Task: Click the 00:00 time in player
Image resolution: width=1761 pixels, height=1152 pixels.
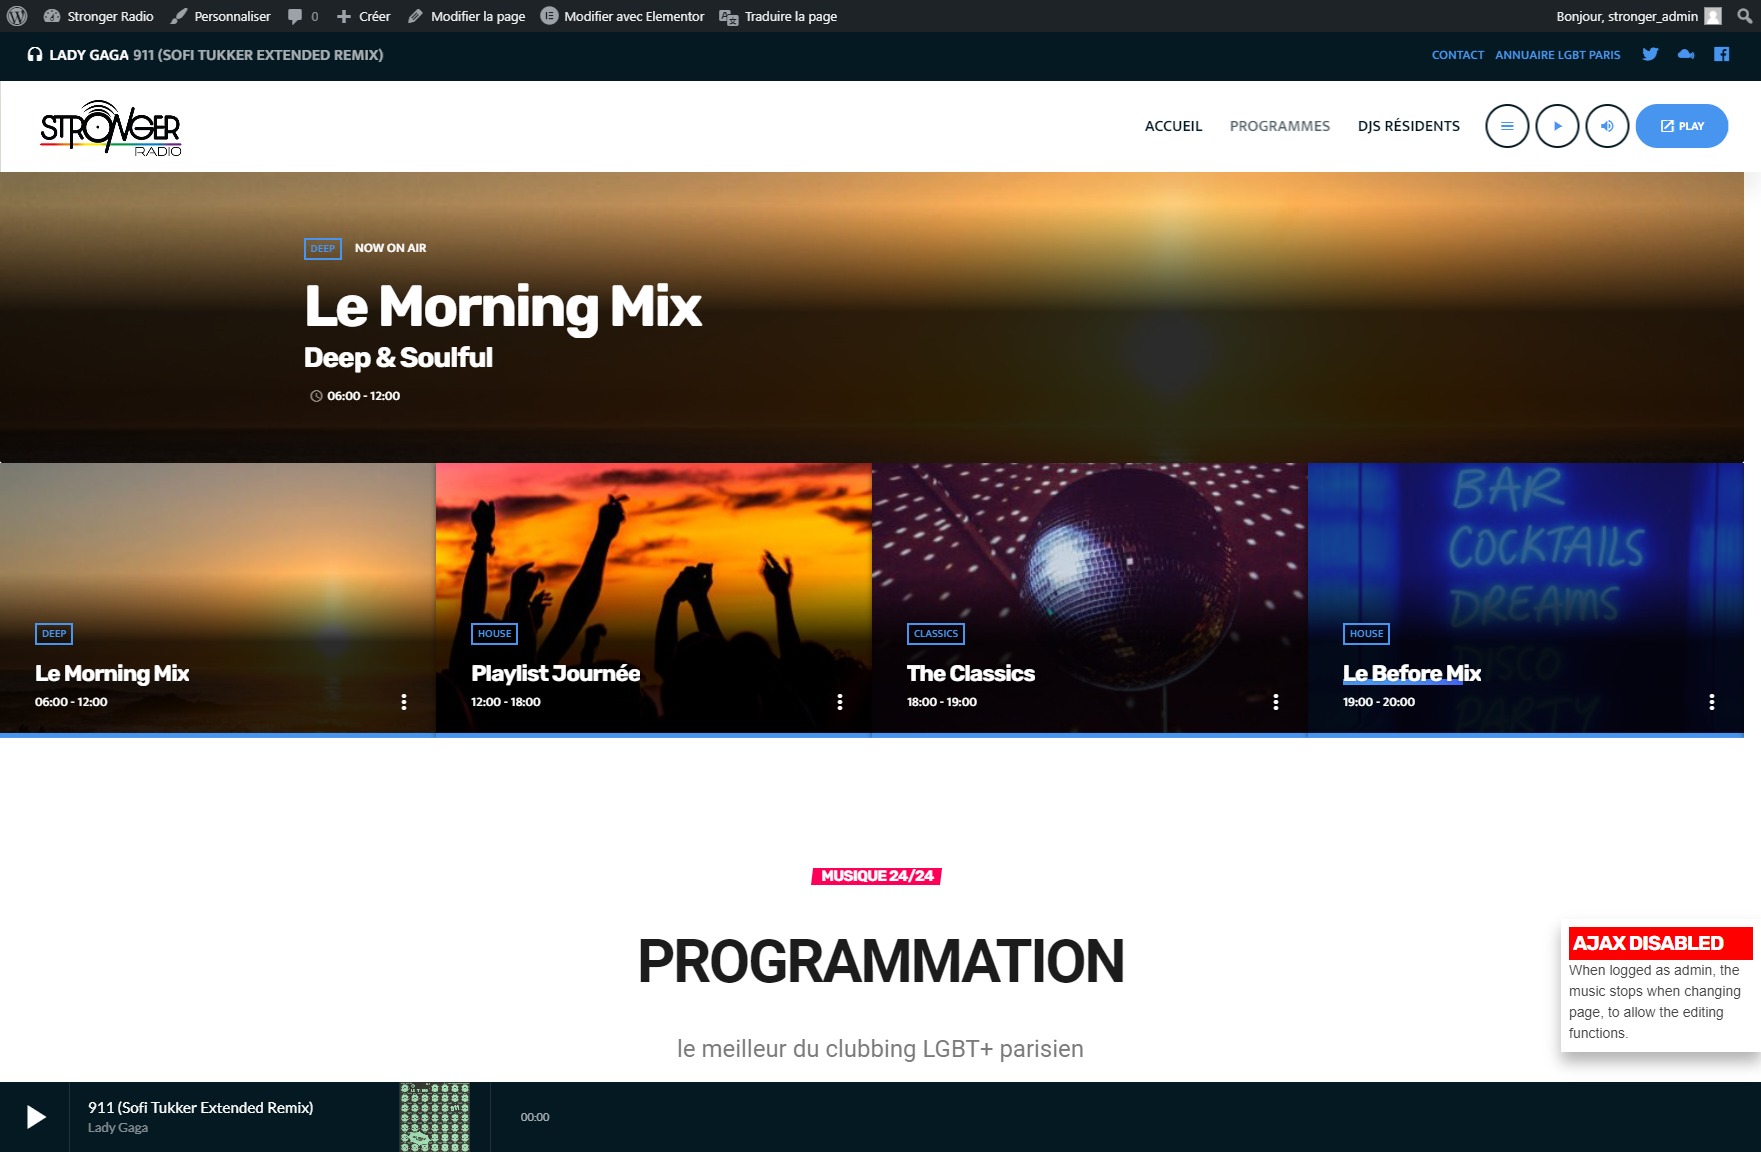Action: tap(534, 1117)
